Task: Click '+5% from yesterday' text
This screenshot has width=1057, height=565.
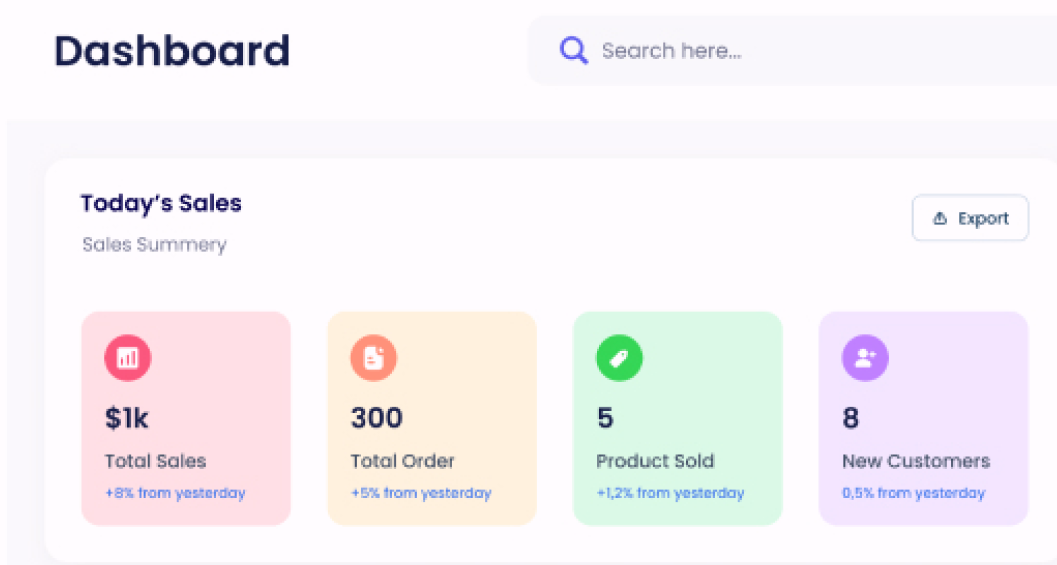Action: 421,493
